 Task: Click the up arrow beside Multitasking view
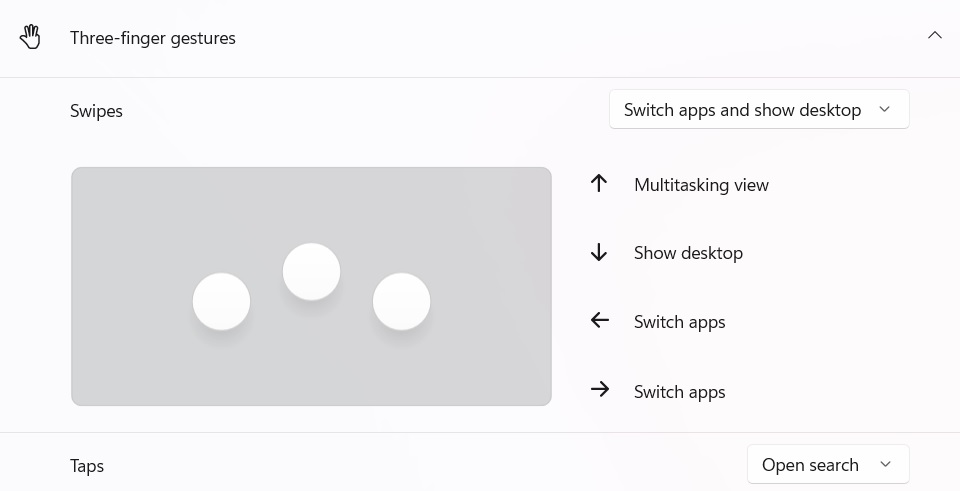[x=599, y=184]
